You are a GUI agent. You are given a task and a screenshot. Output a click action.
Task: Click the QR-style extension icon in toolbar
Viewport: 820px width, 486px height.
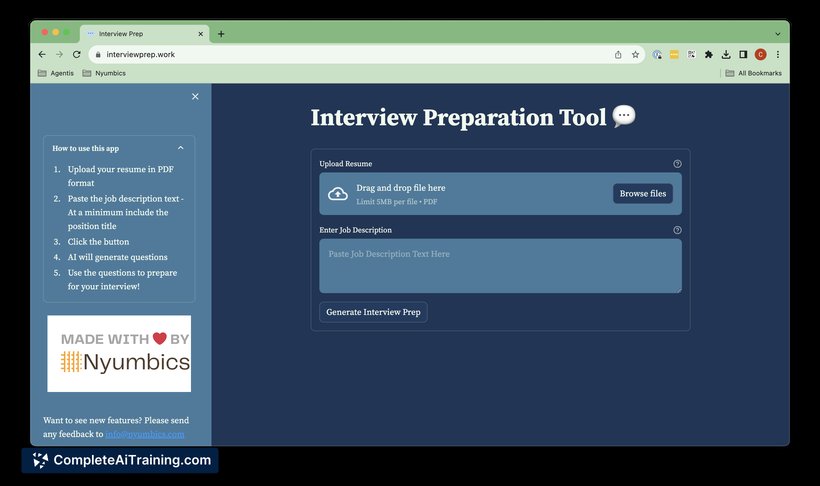(691, 54)
